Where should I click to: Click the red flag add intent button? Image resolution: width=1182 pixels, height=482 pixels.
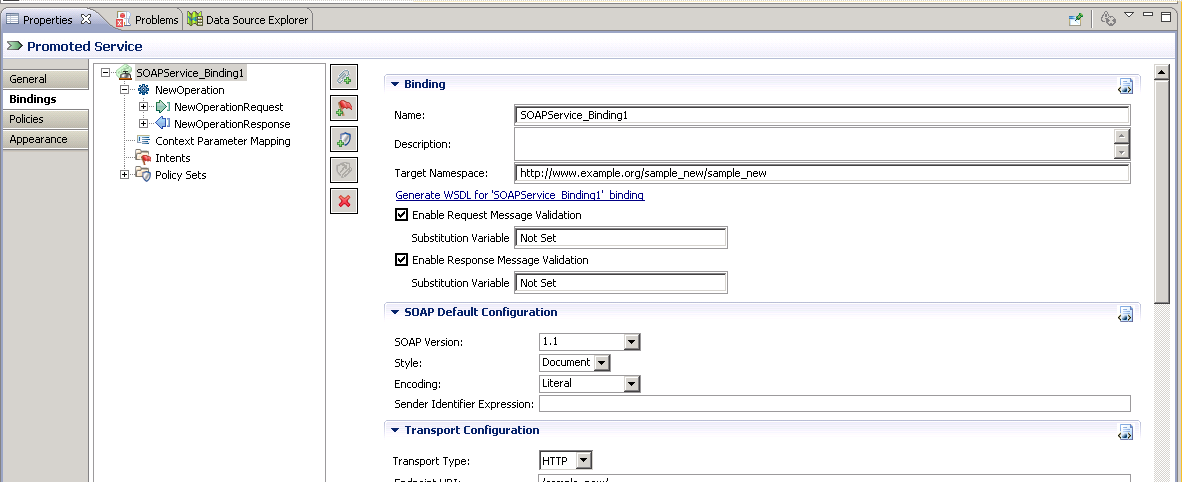(344, 108)
